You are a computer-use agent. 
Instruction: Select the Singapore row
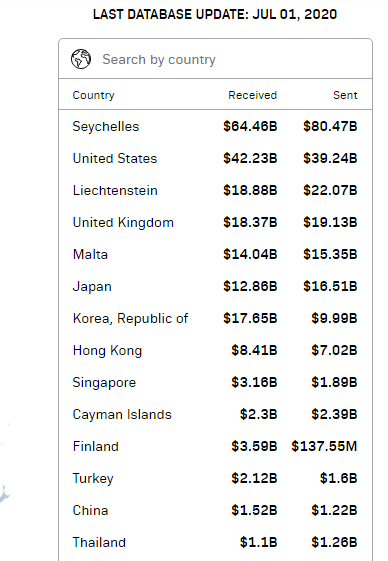(215, 382)
